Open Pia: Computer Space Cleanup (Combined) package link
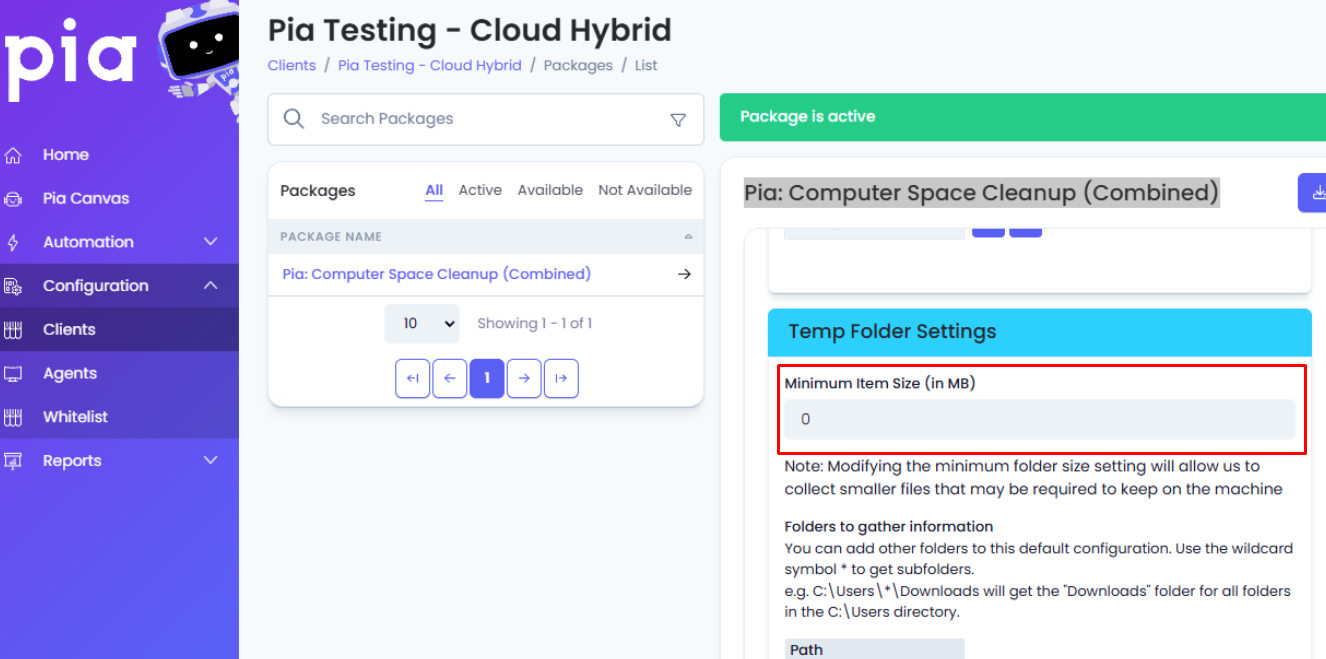Viewport: 1326px width, 659px height. [437, 274]
